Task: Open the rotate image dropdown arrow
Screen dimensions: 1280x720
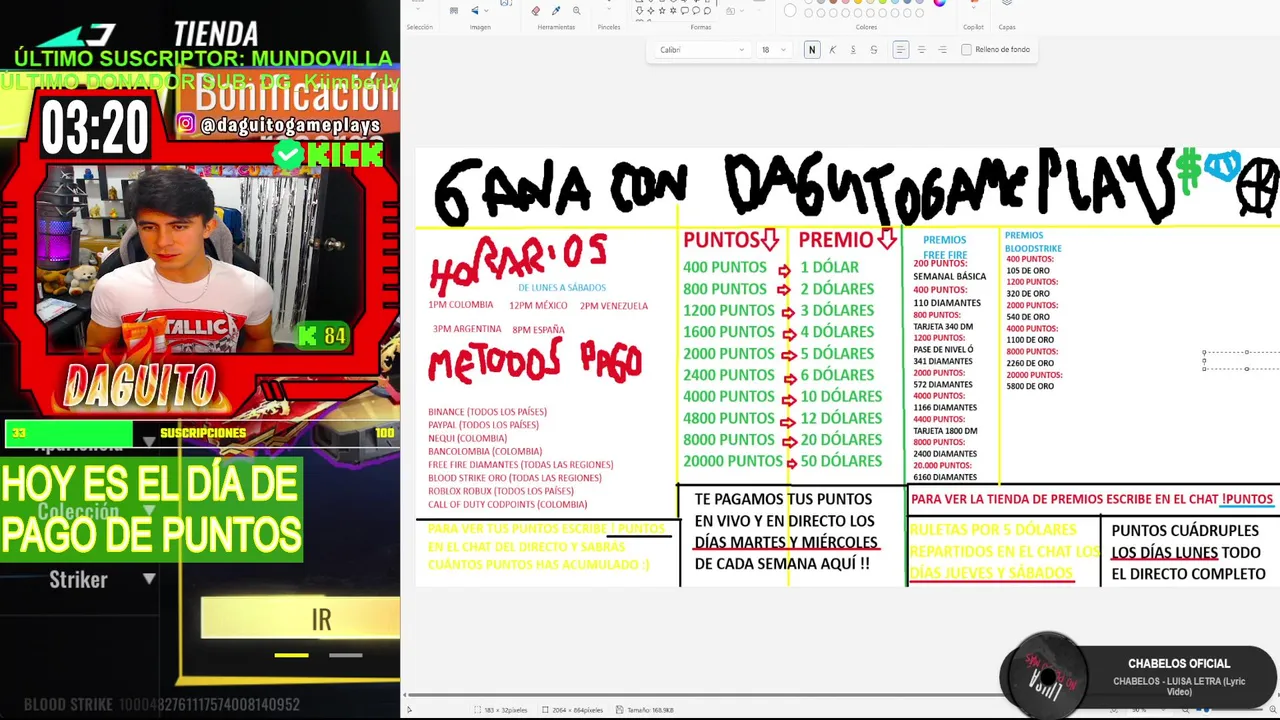Action: point(486,10)
